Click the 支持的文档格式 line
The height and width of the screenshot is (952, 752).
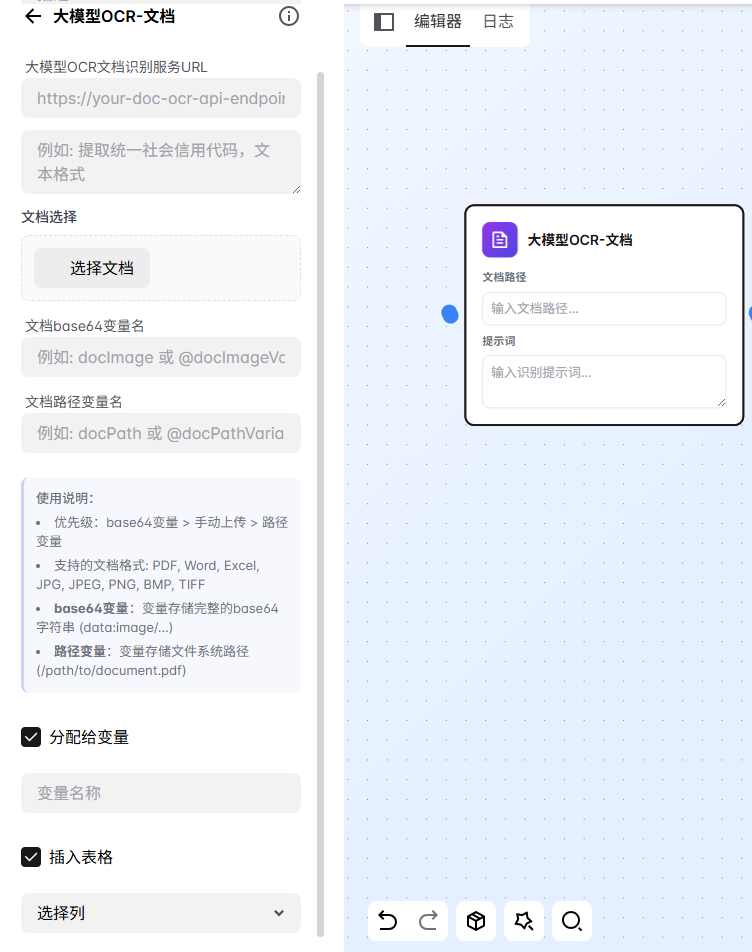pyautogui.click(x=147, y=574)
